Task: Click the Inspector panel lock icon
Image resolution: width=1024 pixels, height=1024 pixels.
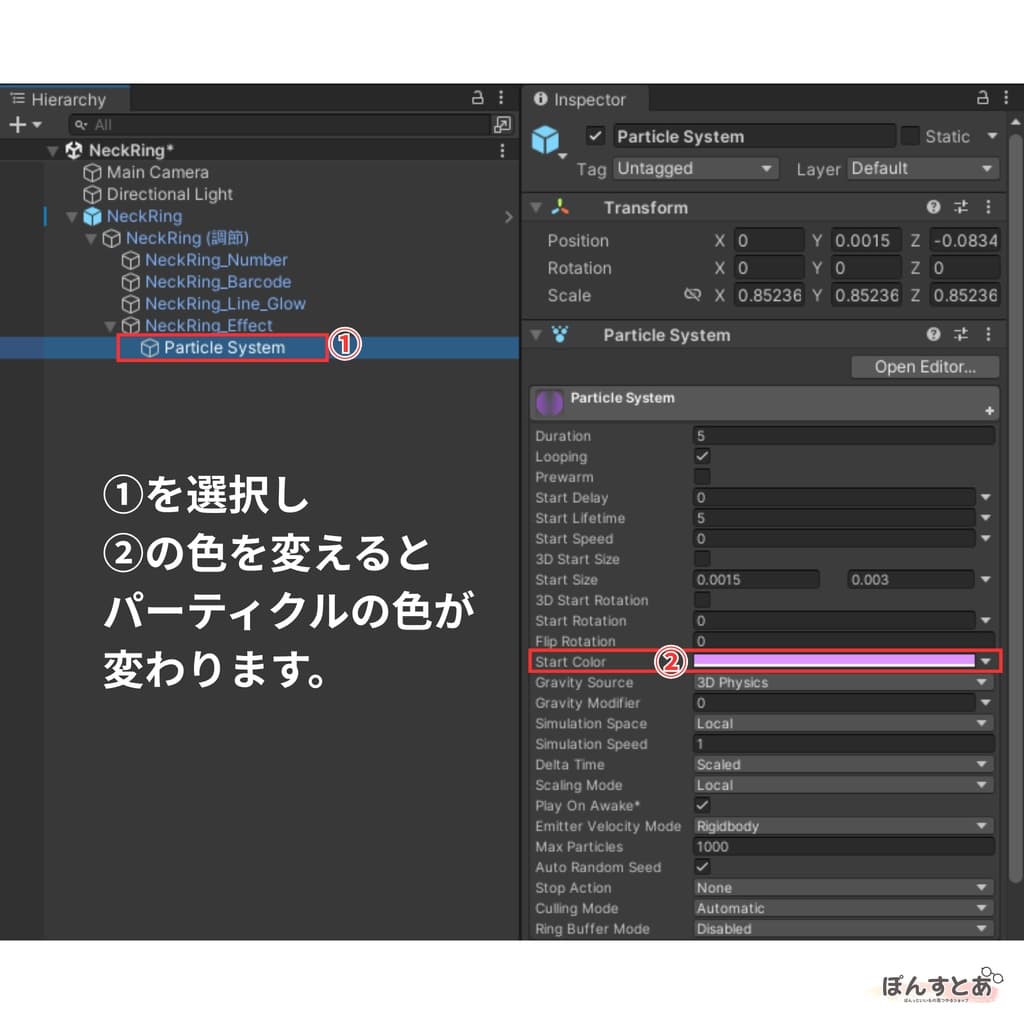Action: click(982, 98)
